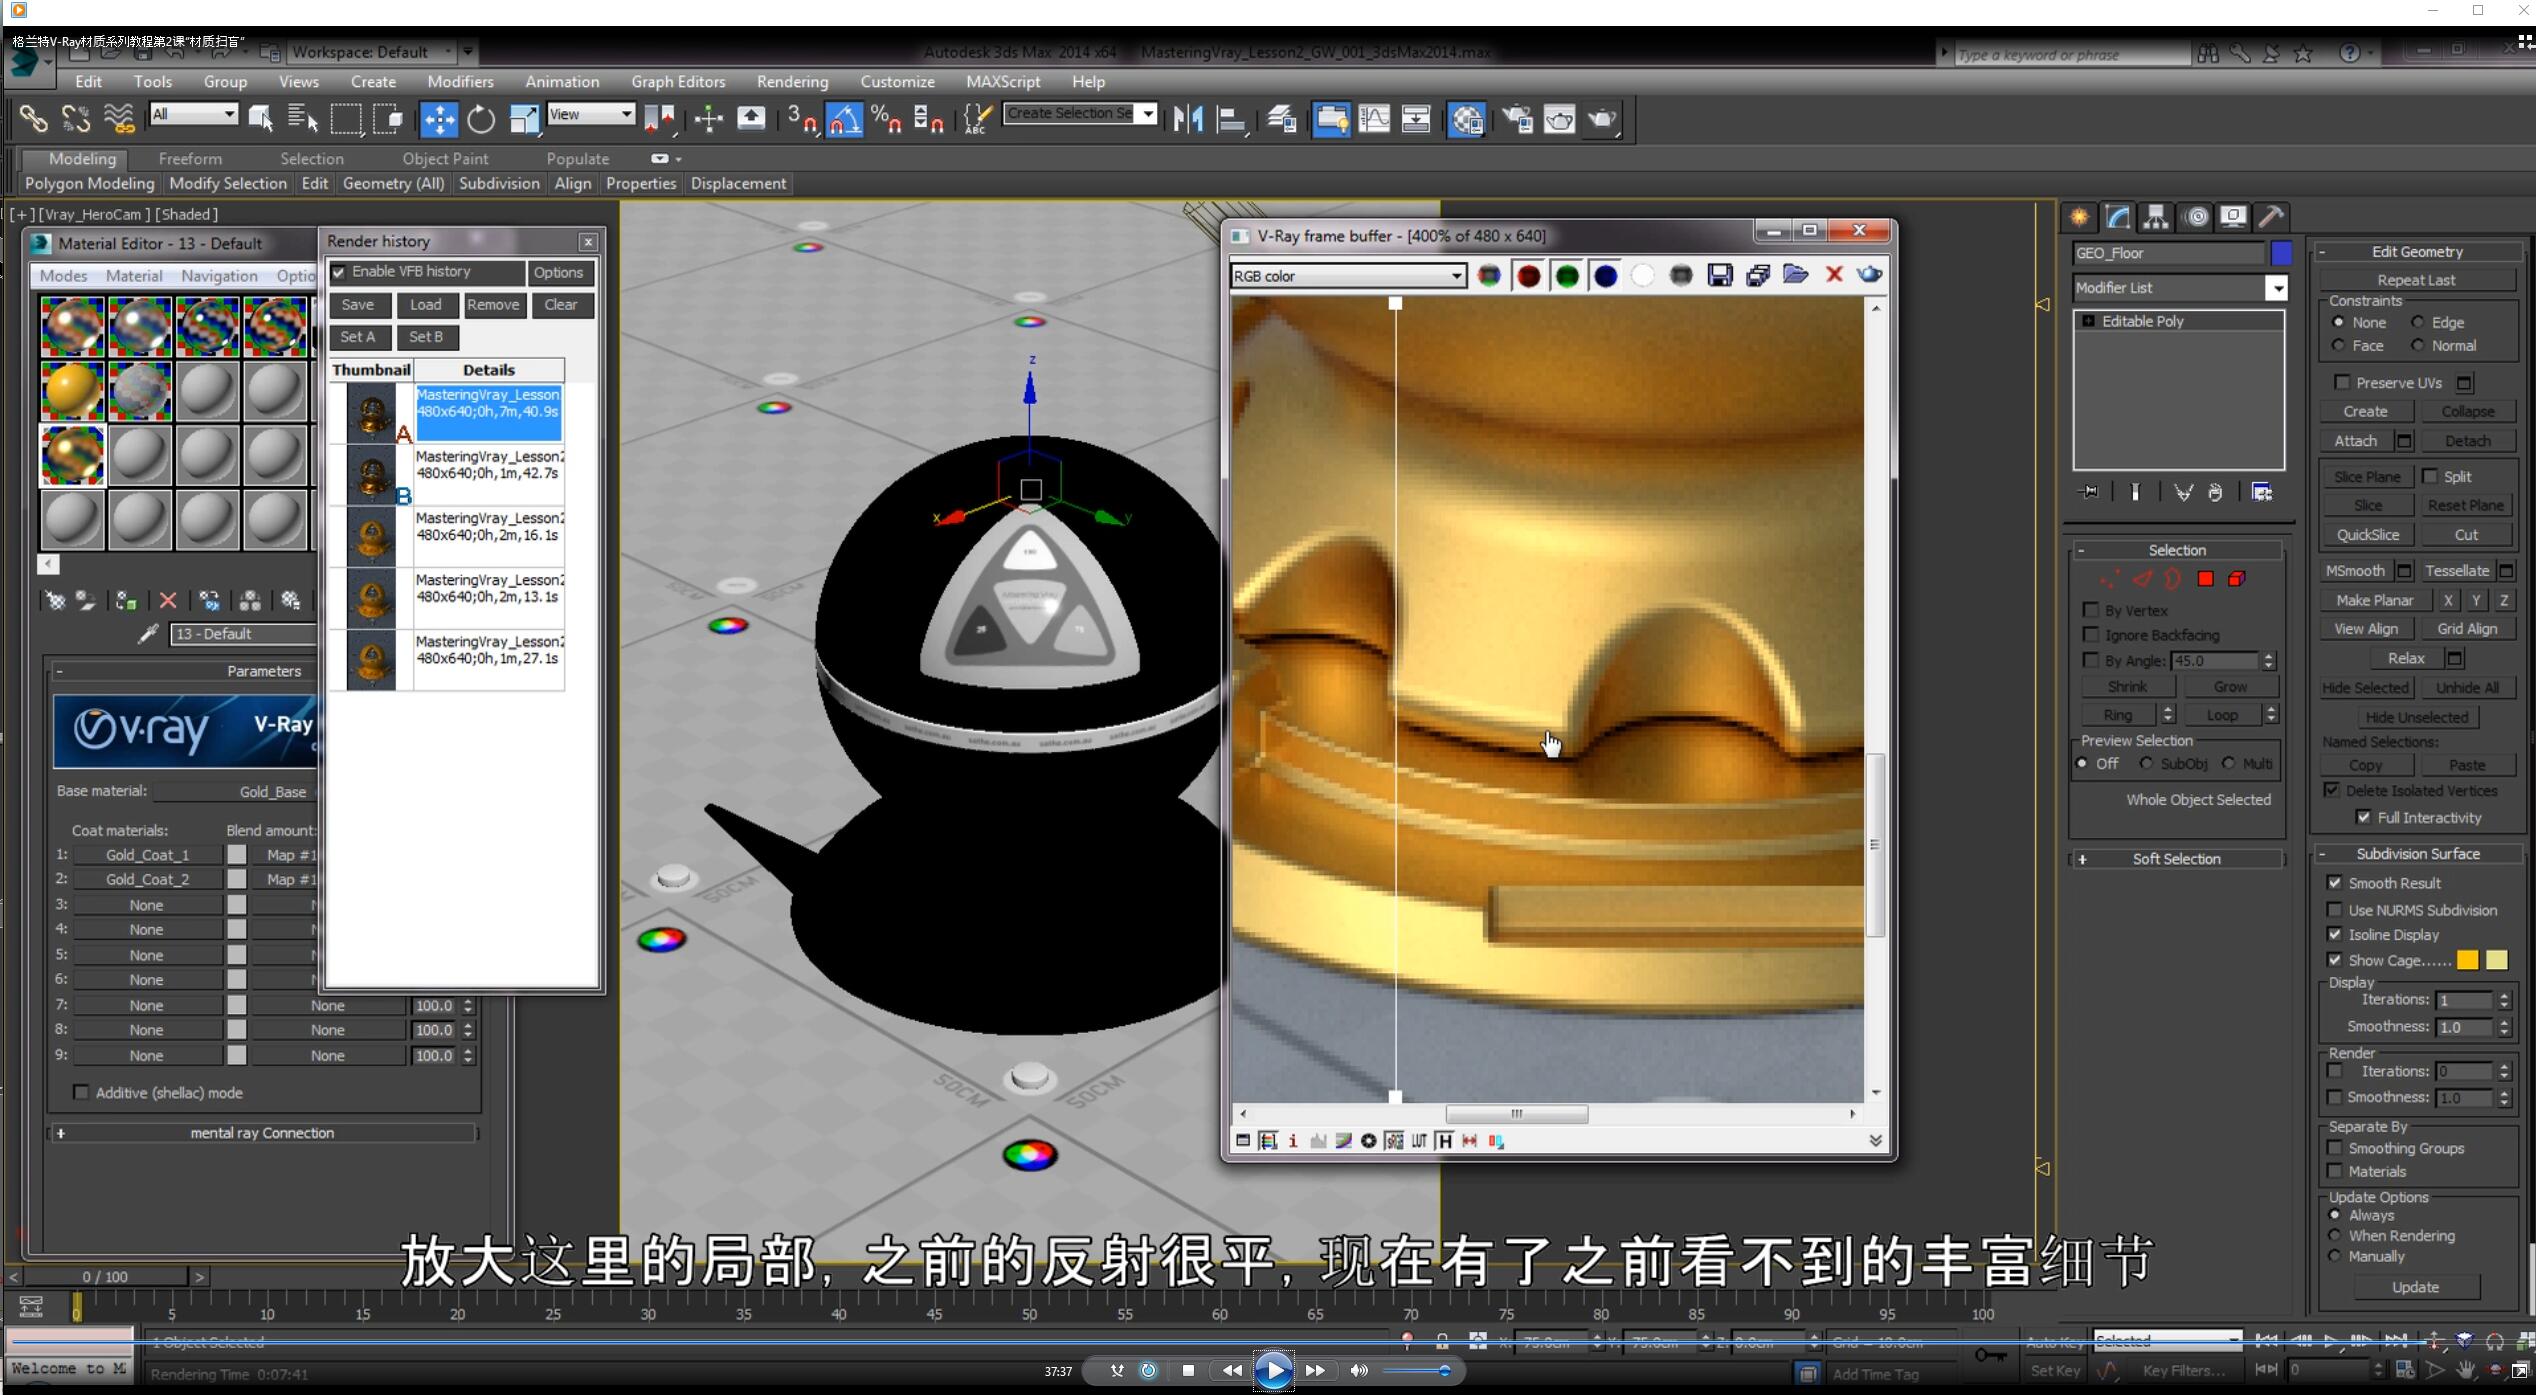Open the Modifiers menu
Viewport: 2536px width, 1395px height.
[460, 82]
